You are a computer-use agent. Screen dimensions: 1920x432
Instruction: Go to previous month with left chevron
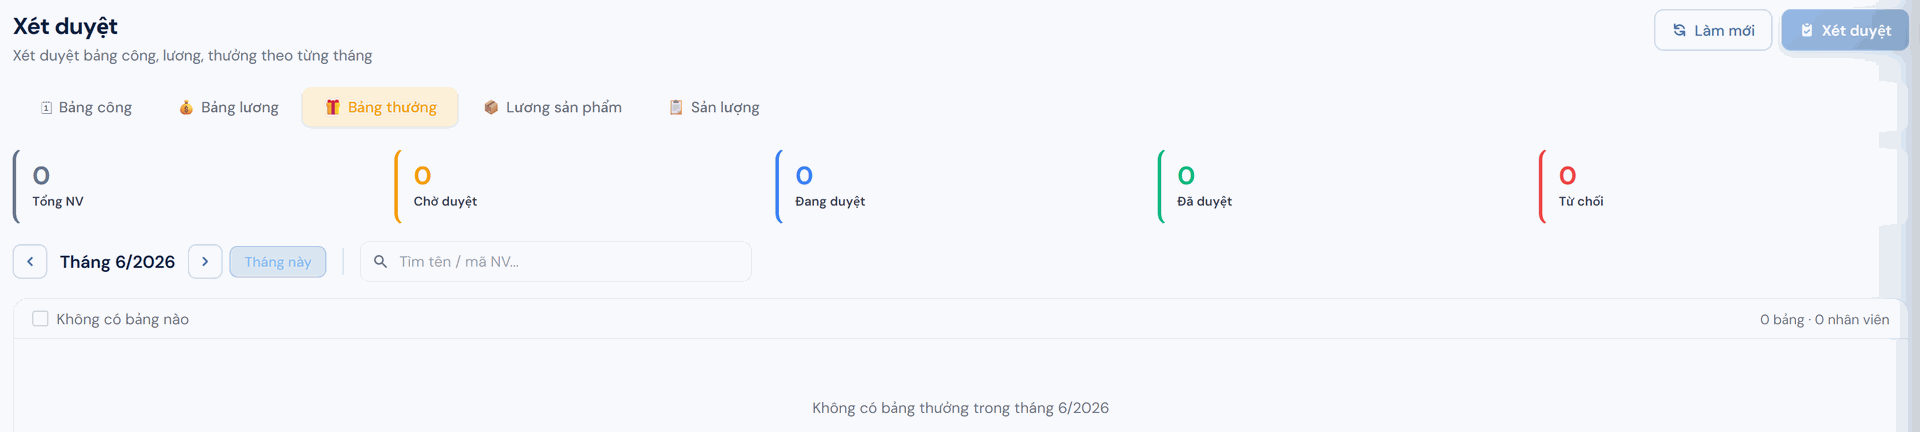pos(30,262)
